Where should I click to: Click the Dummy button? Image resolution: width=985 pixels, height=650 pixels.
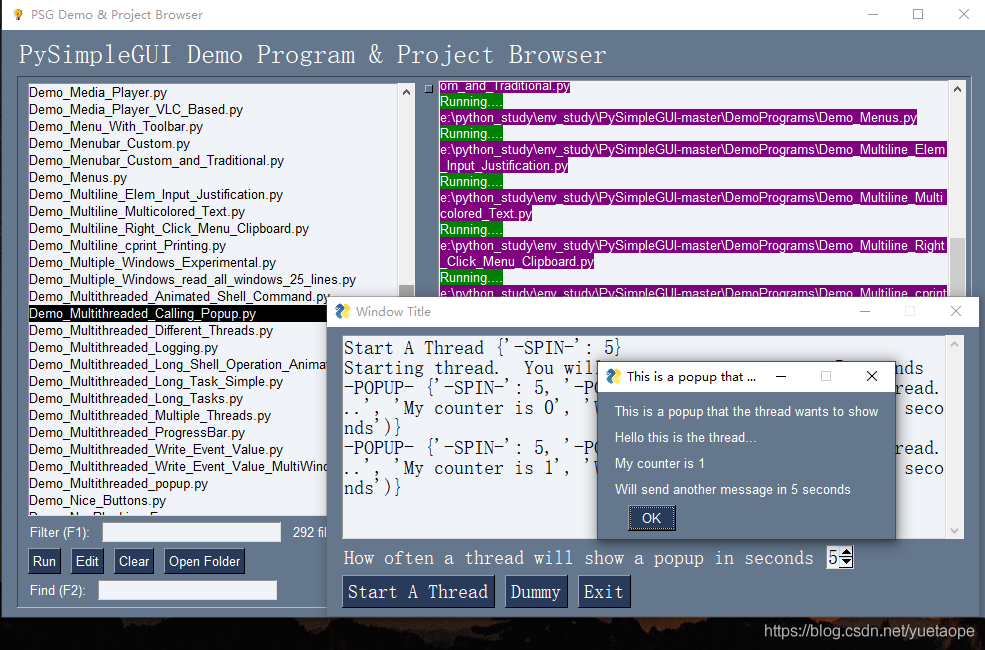(535, 592)
